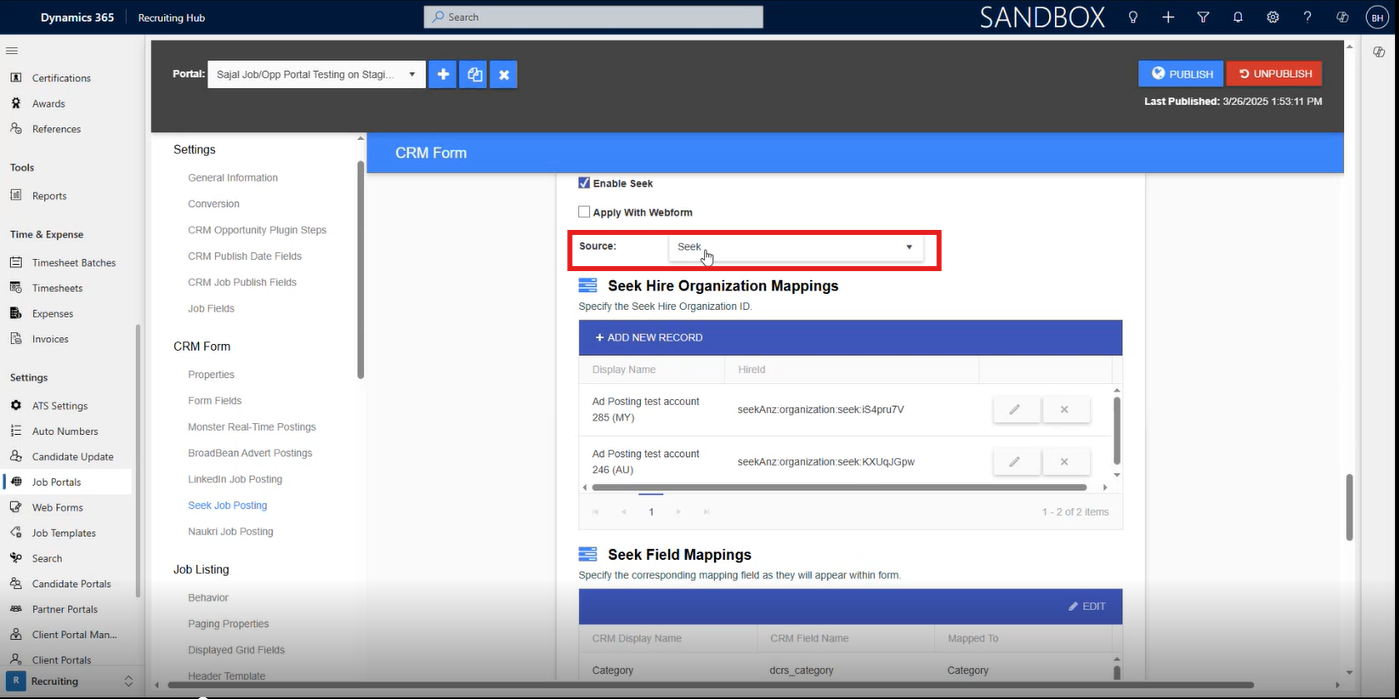Open the Portal selection dropdown
The image size is (1399, 699).
click(316, 74)
